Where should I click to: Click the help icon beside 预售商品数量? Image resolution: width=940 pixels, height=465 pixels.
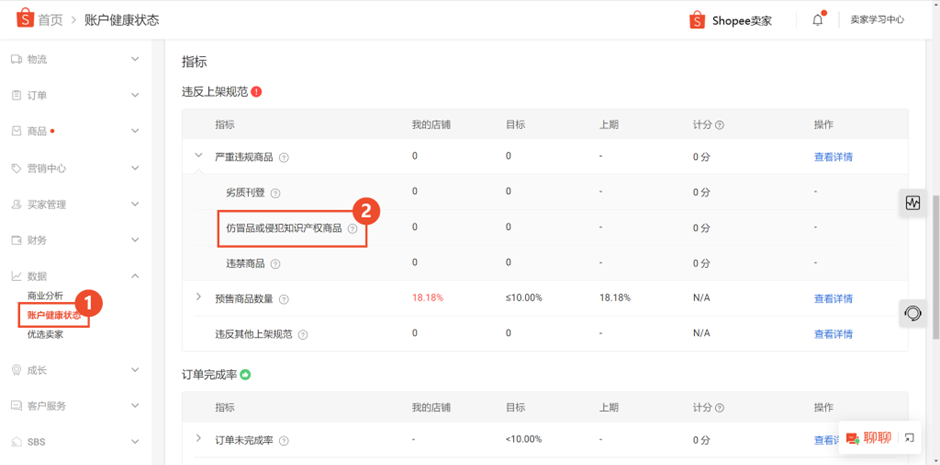click(x=284, y=299)
